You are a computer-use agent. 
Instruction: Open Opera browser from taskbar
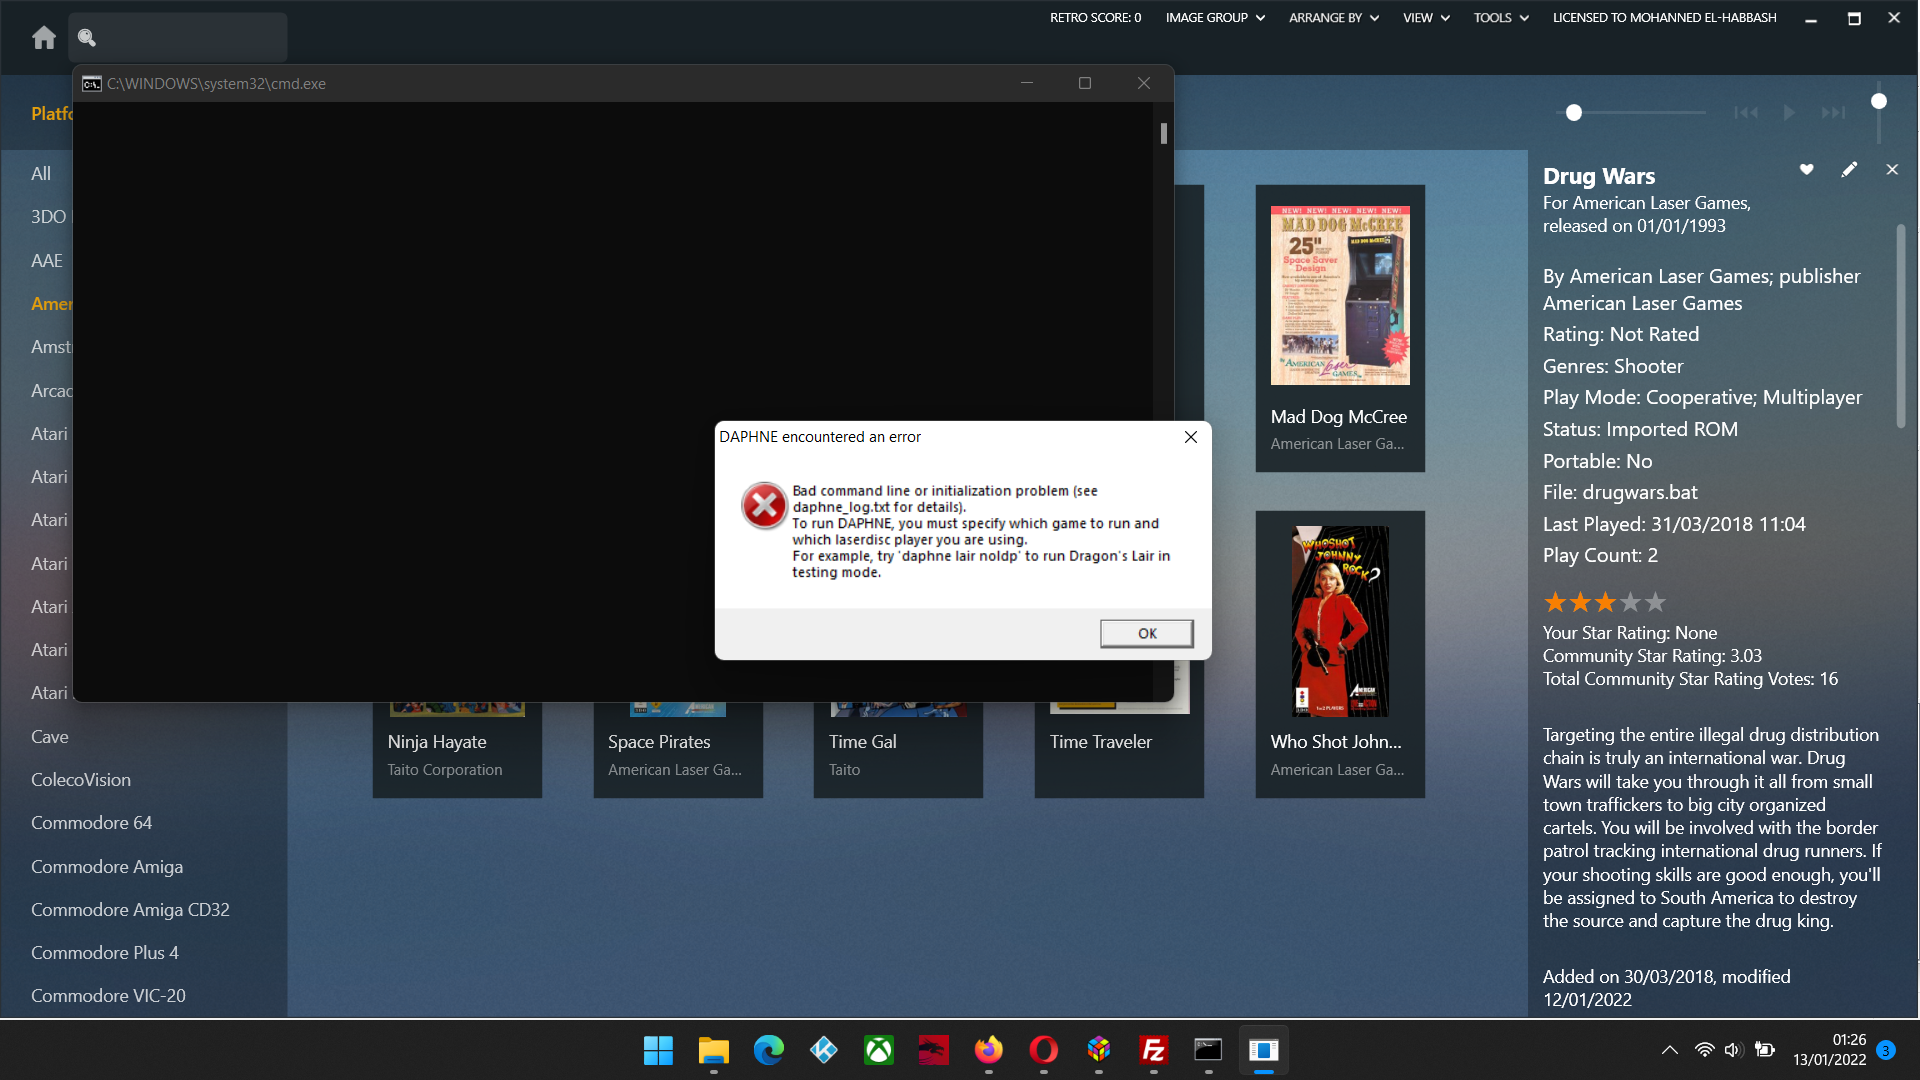click(1043, 1050)
